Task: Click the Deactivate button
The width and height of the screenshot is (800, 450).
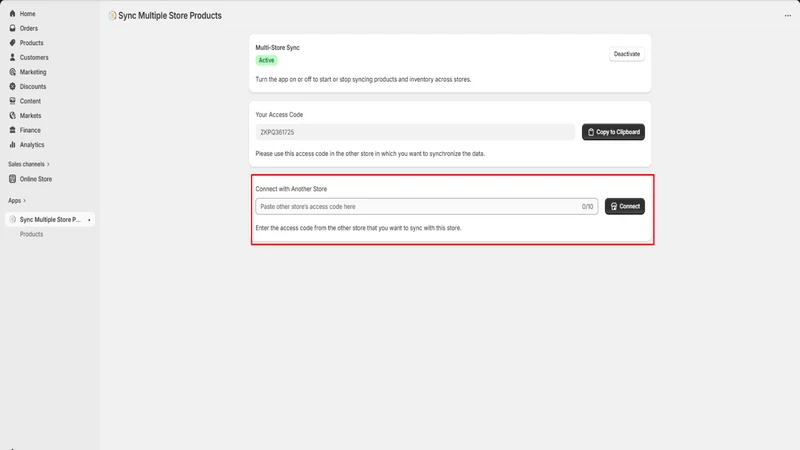Action: (x=627, y=54)
